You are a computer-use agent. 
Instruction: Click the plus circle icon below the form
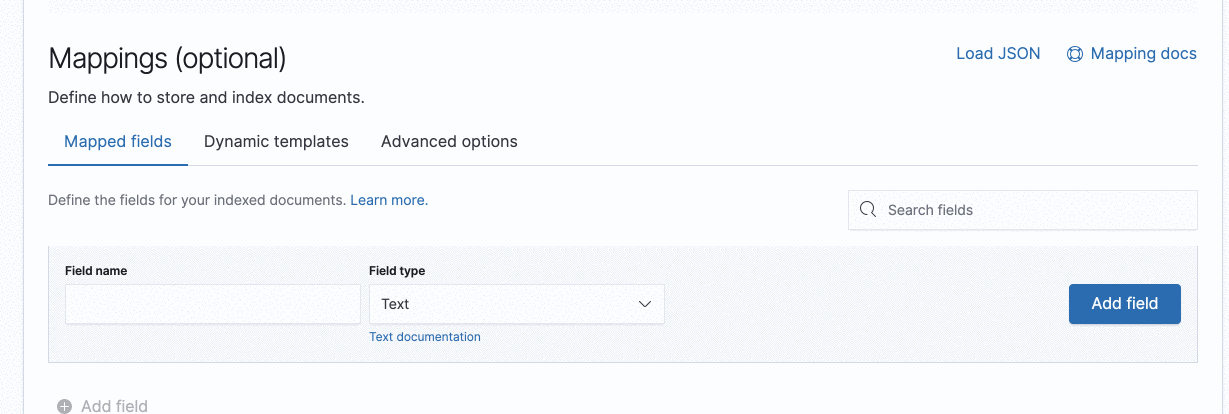coord(64,406)
